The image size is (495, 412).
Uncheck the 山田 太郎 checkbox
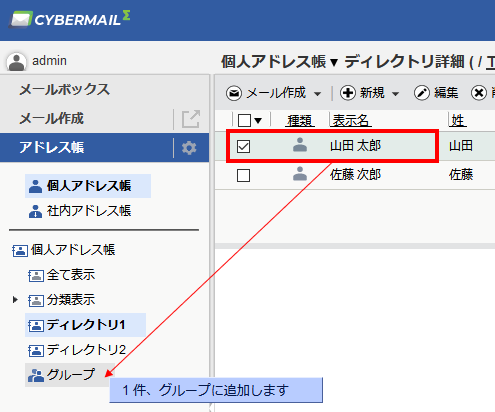[x=243, y=146]
